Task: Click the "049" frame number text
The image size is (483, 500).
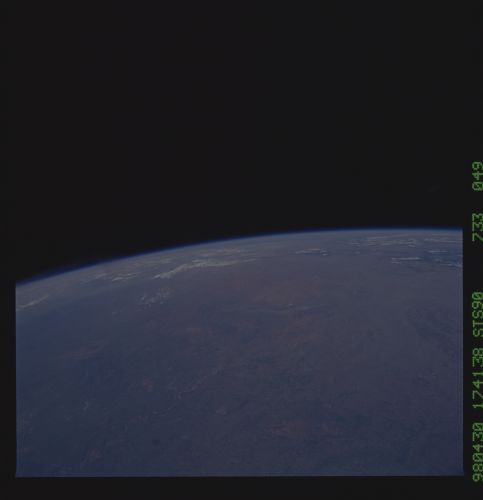Action: (x=477, y=176)
